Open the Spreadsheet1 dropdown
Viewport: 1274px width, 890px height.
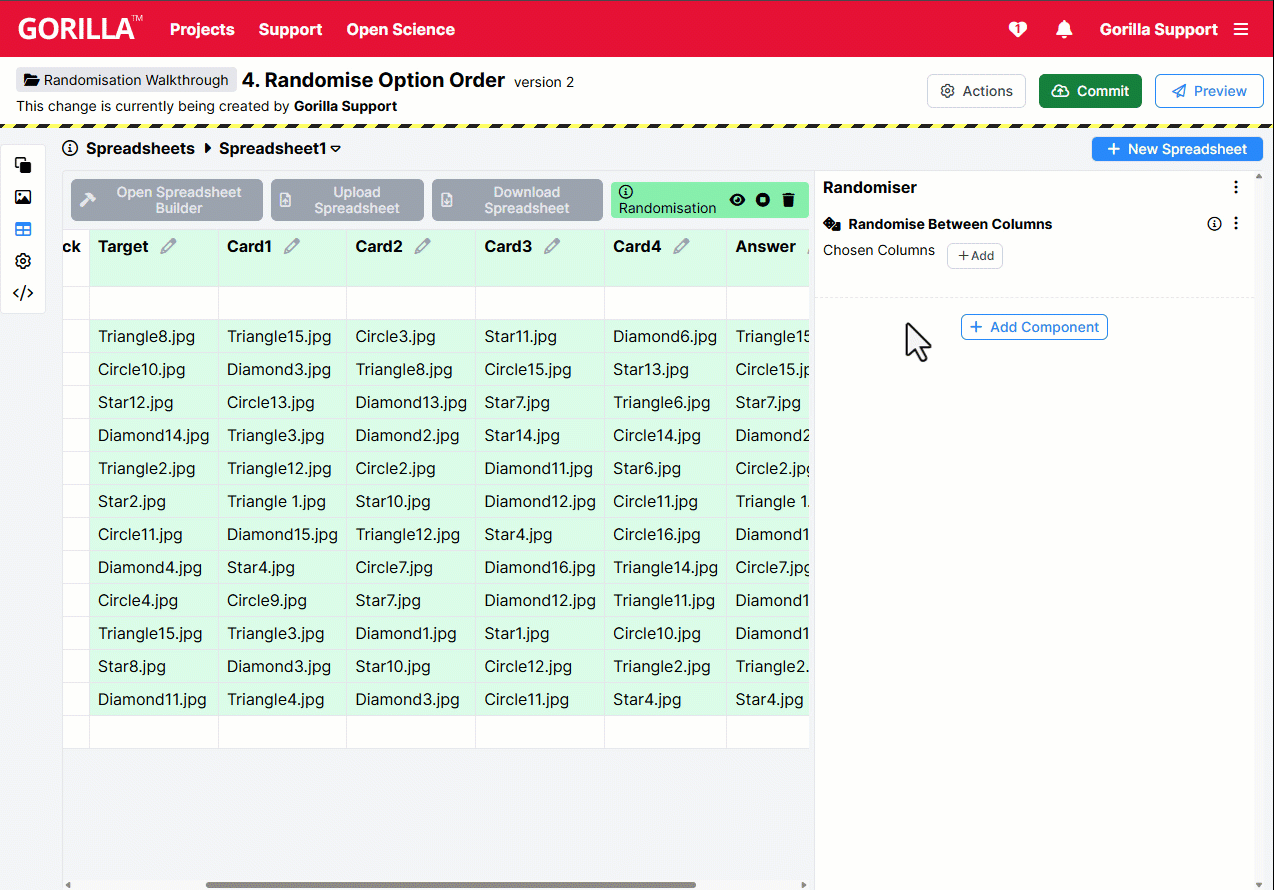pos(335,148)
